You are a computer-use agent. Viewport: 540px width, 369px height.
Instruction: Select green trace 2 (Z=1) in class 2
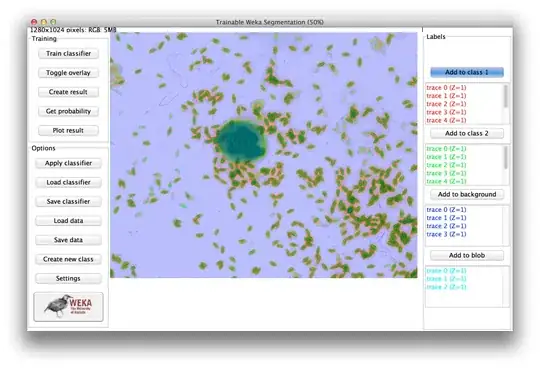pos(446,165)
